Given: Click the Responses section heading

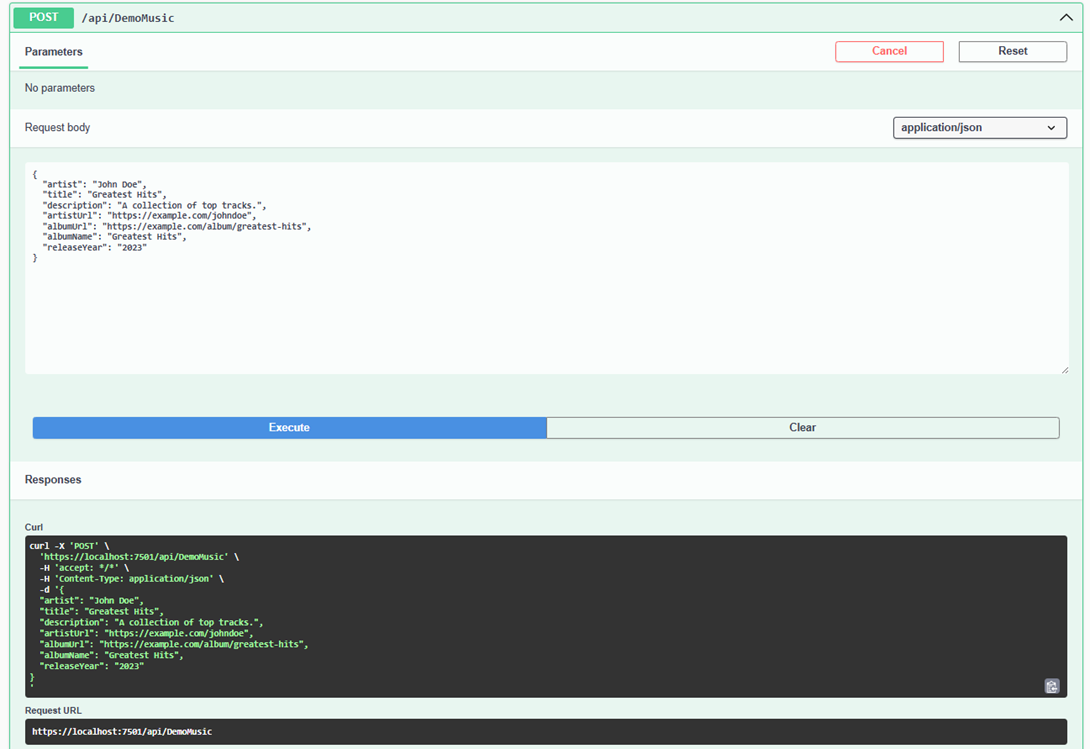Looking at the screenshot, I should click(53, 480).
